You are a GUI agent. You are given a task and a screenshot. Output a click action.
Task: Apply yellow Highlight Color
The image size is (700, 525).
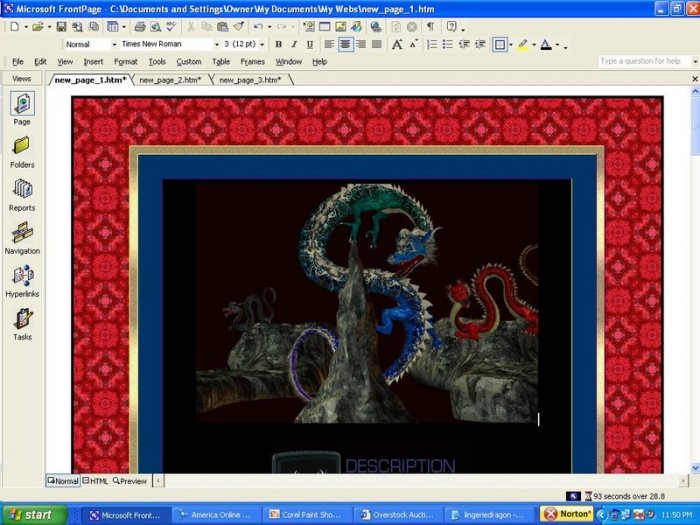click(x=523, y=44)
